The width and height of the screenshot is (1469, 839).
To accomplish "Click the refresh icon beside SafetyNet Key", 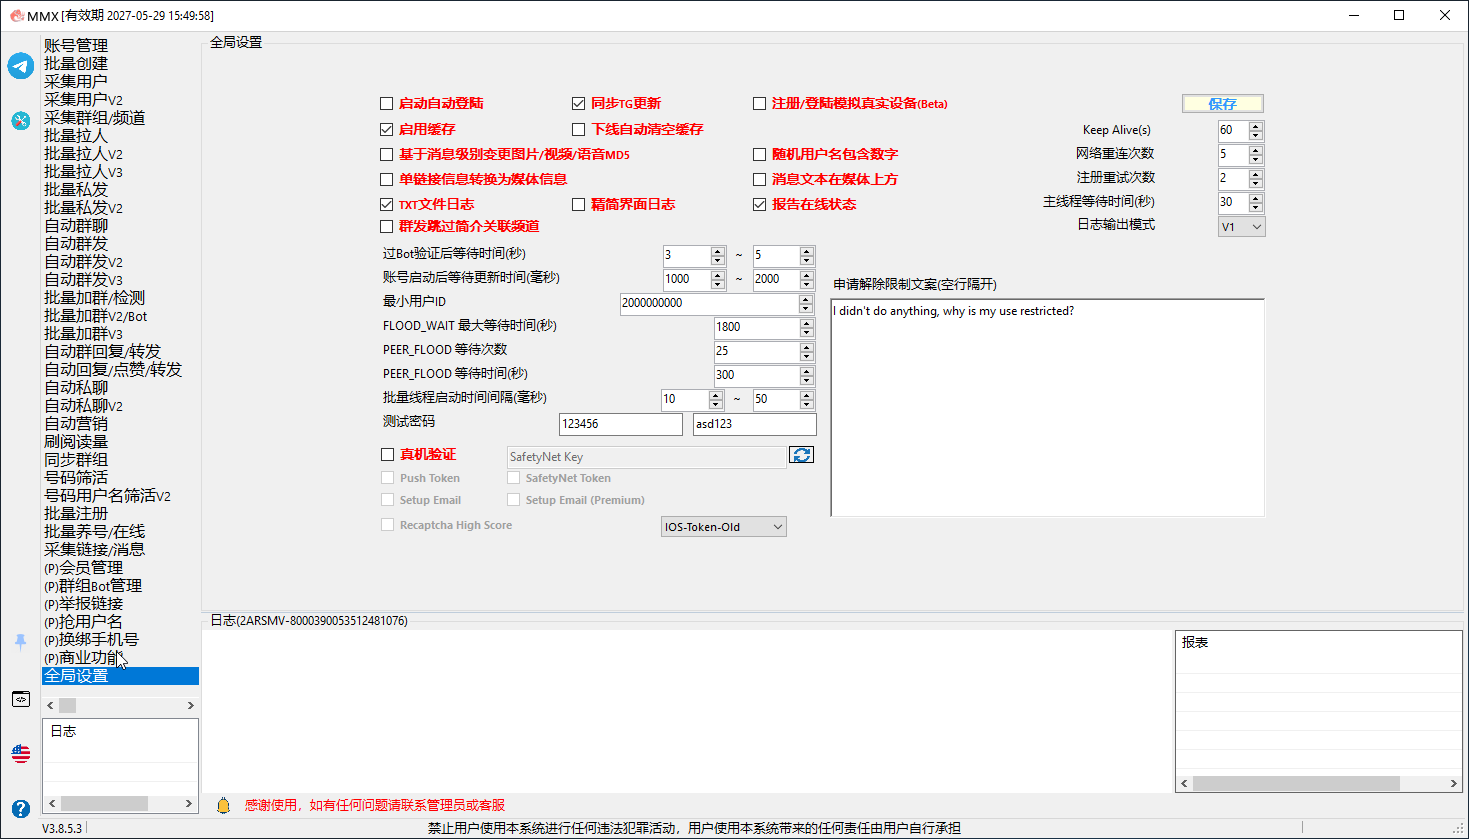I will click(x=802, y=455).
